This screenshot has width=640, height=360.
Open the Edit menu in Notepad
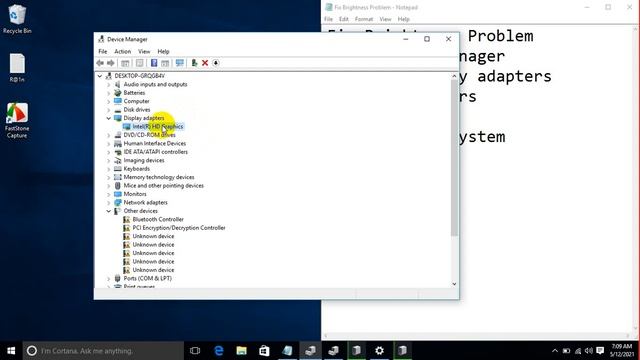tap(344, 19)
